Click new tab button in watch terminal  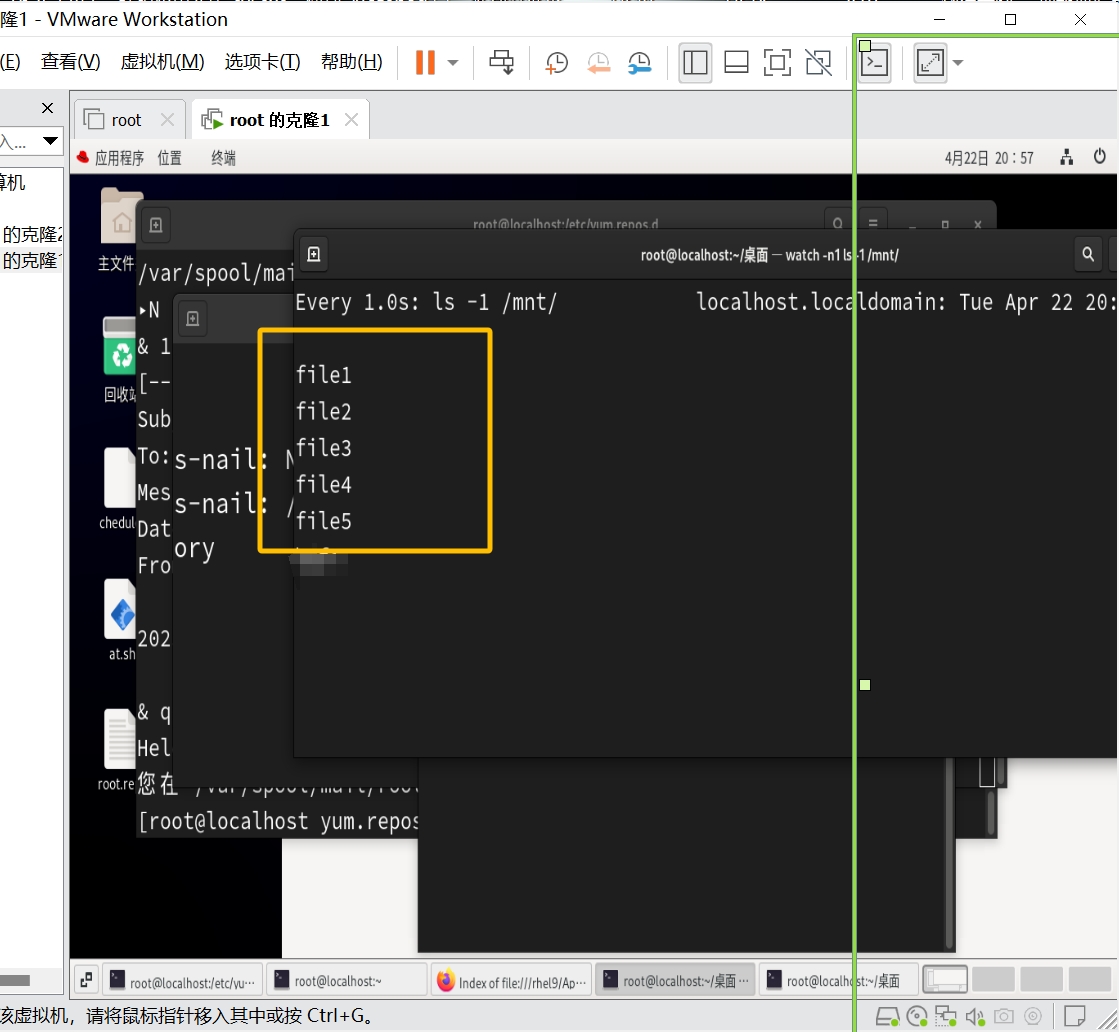click(313, 254)
